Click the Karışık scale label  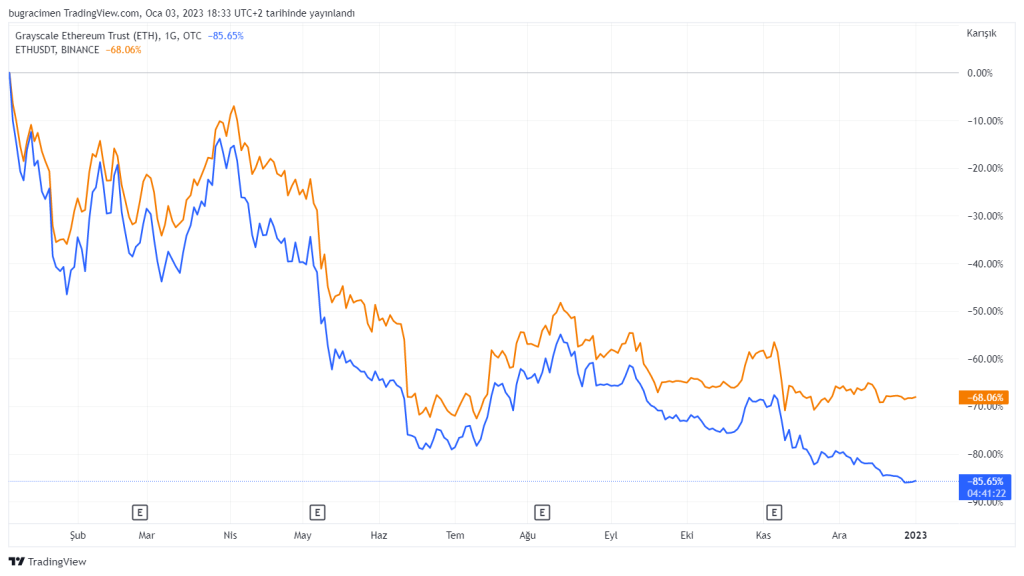[981, 33]
